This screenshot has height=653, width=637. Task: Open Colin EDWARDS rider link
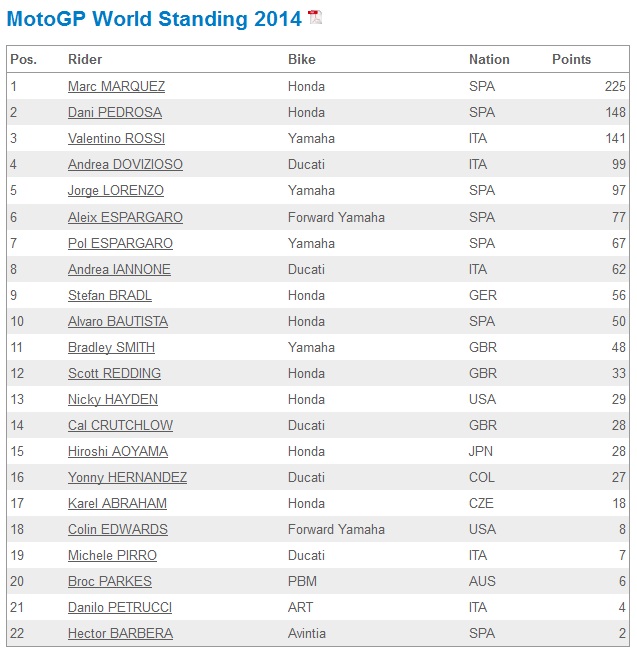tap(118, 529)
